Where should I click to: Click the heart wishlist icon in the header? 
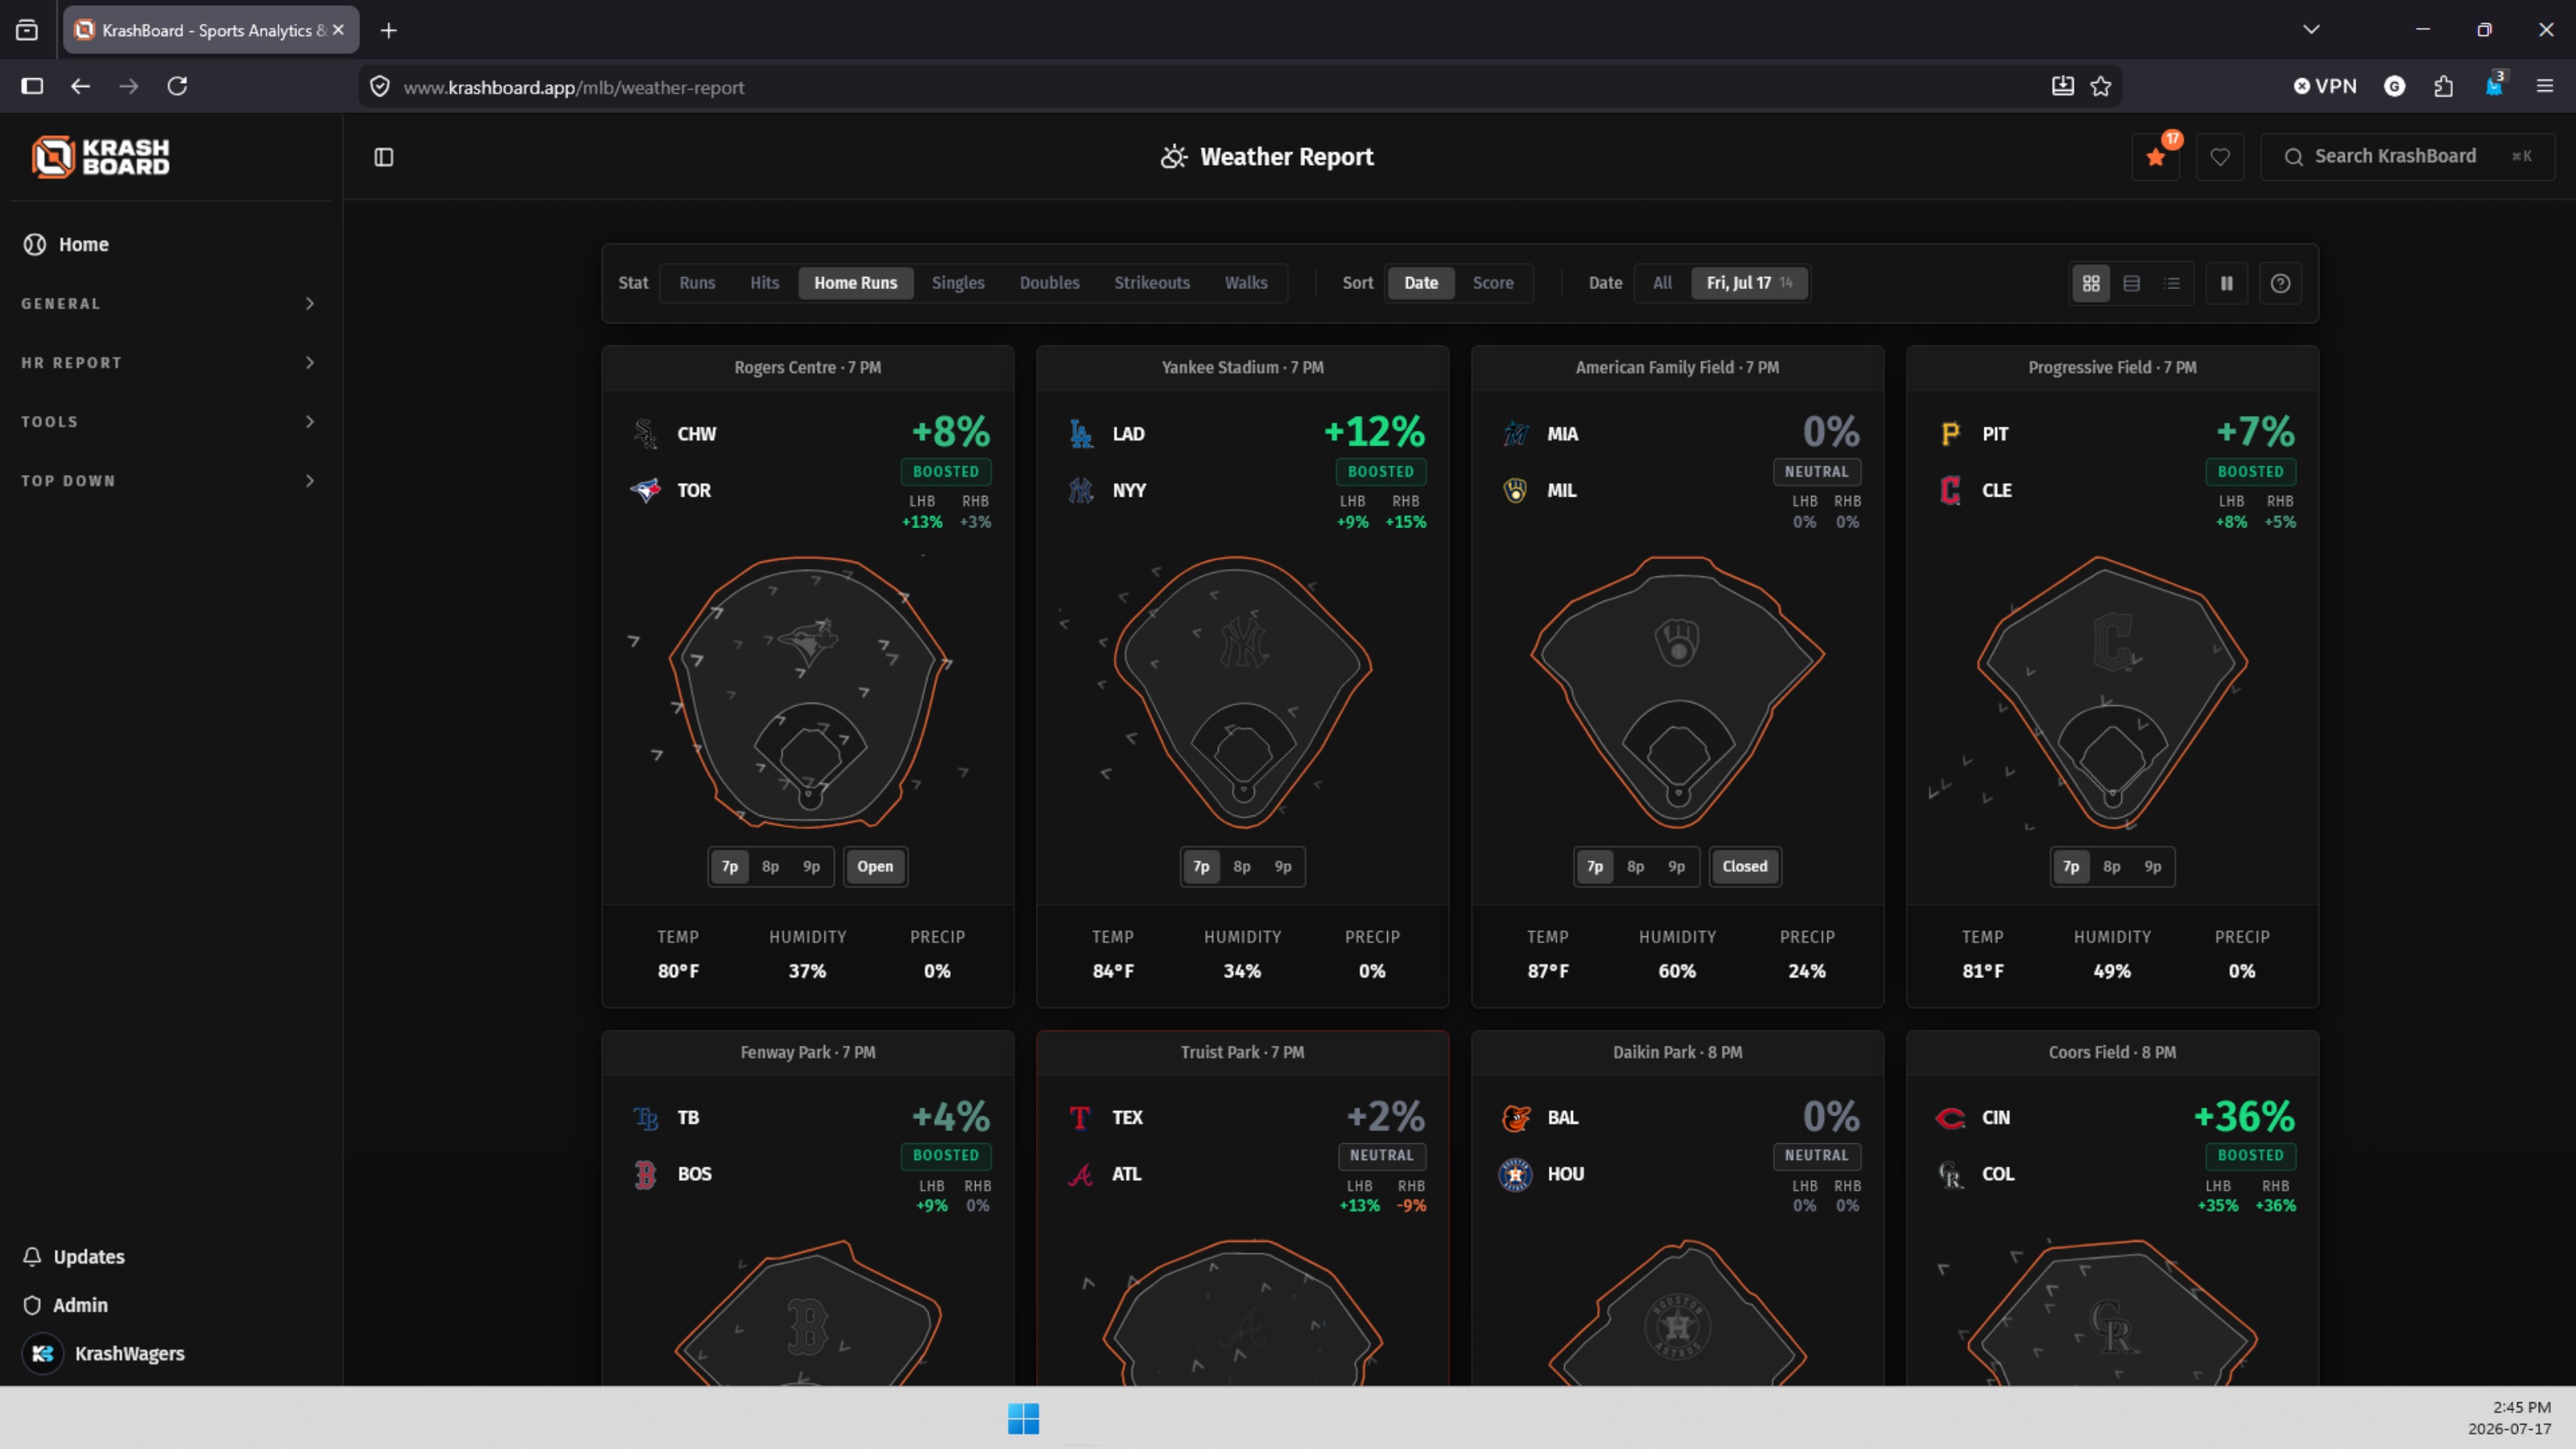(2220, 157)
